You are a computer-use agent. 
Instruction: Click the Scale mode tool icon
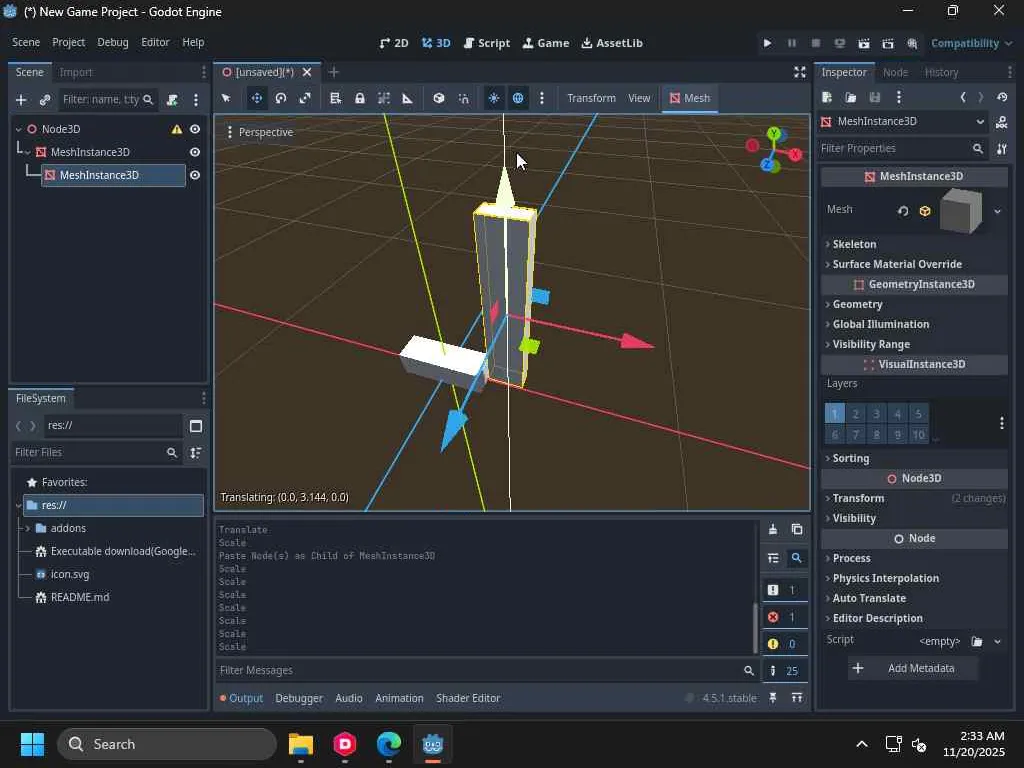click(x=305, y=98)
